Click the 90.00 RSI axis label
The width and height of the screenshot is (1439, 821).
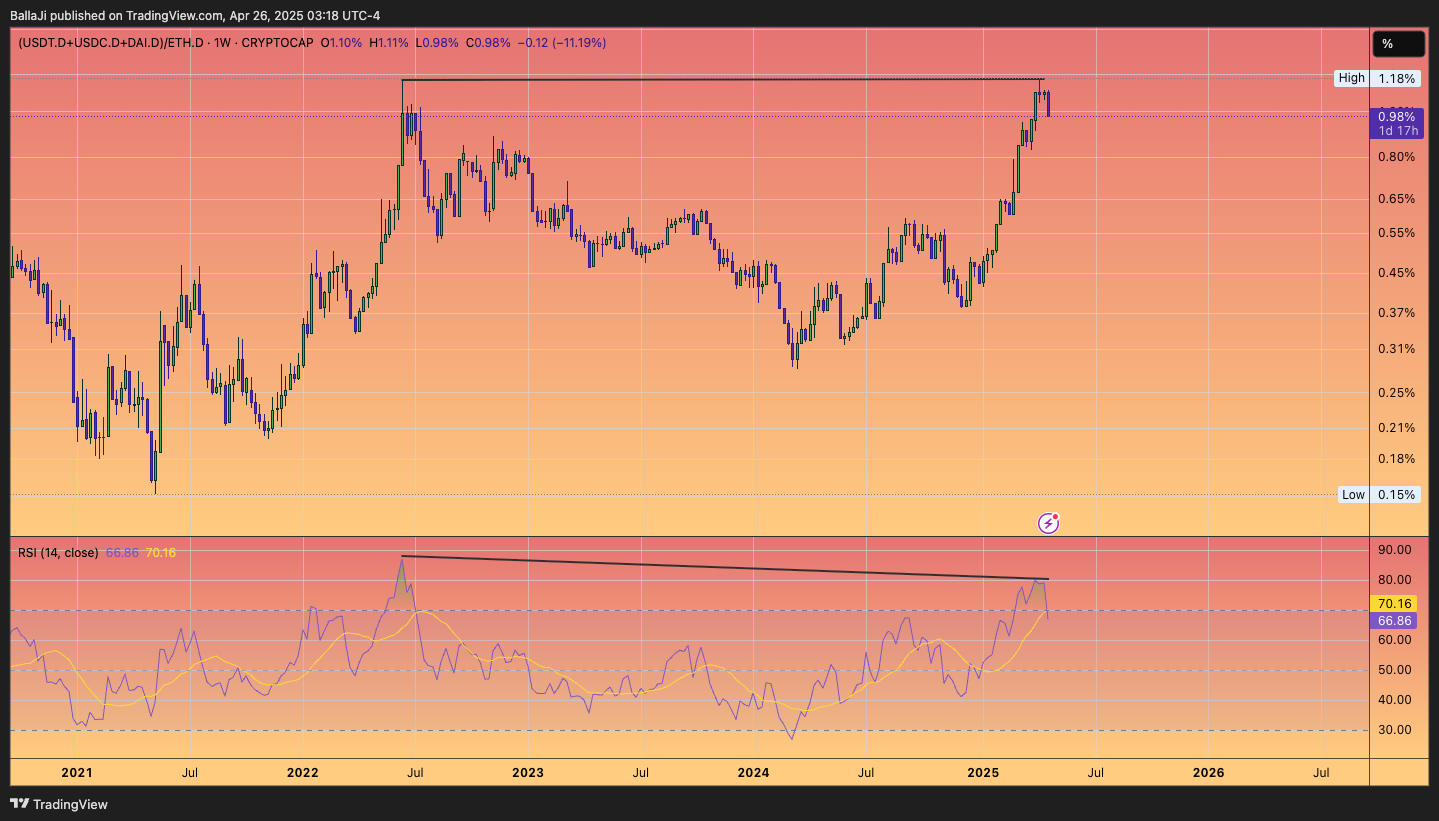point(1394,550)
